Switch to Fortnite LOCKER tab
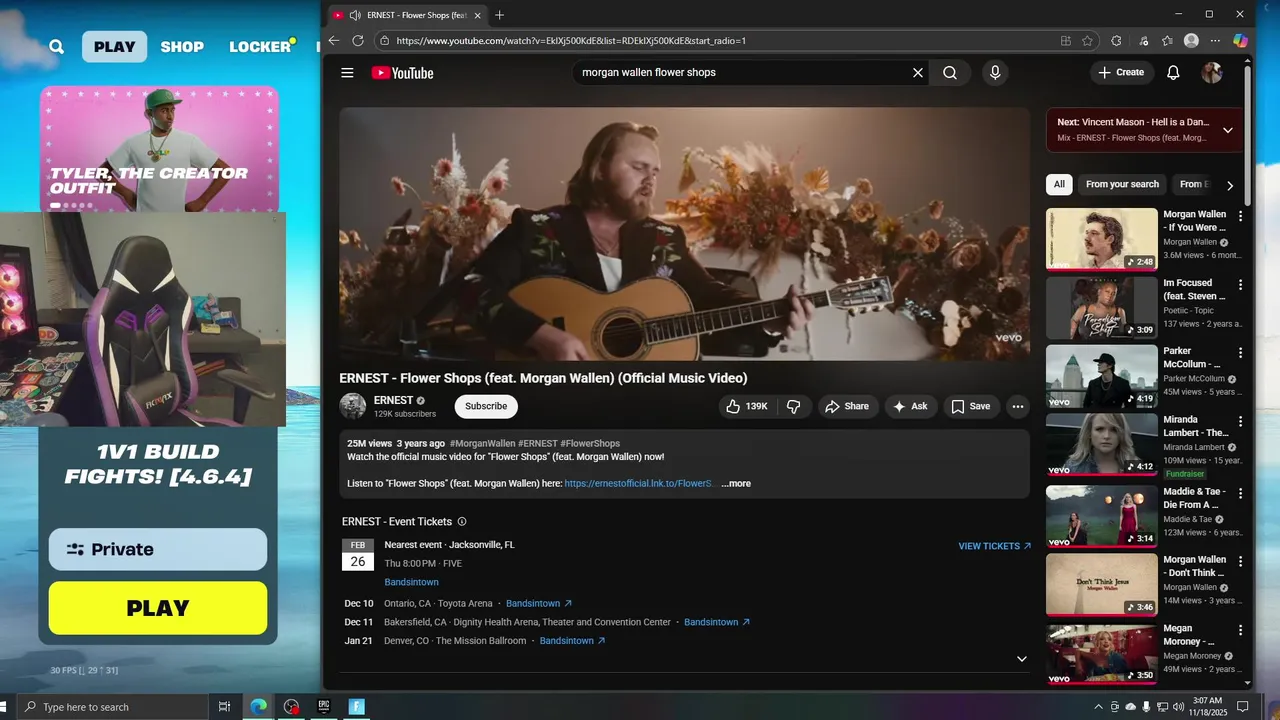1280x720 pixels. (x=260, y=47)
